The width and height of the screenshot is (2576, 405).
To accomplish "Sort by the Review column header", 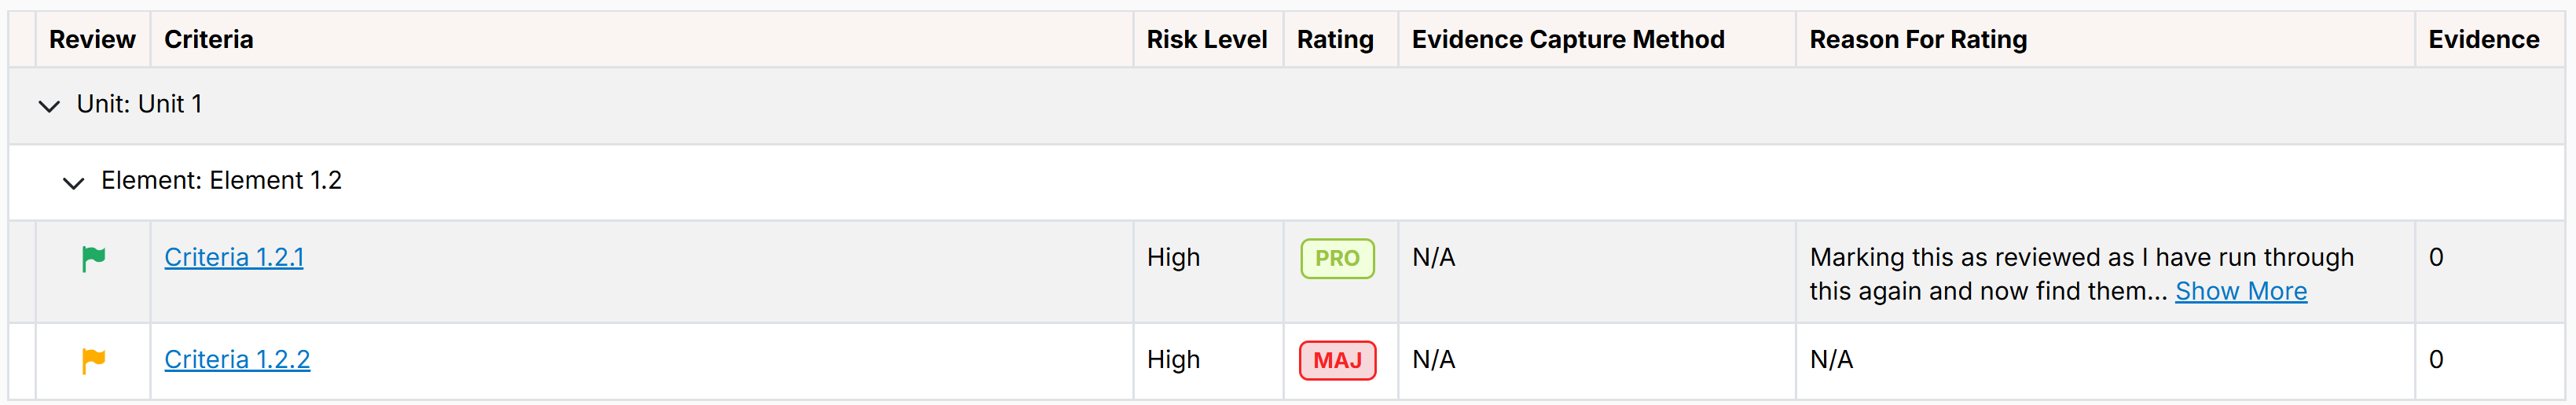I will pyautogui.click(x=92, y=39).
